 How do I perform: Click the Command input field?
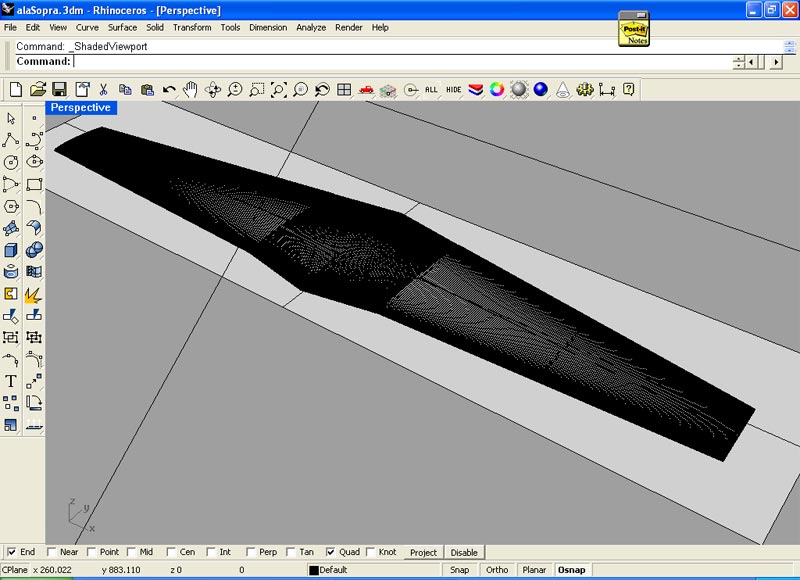tap(400, 62)
